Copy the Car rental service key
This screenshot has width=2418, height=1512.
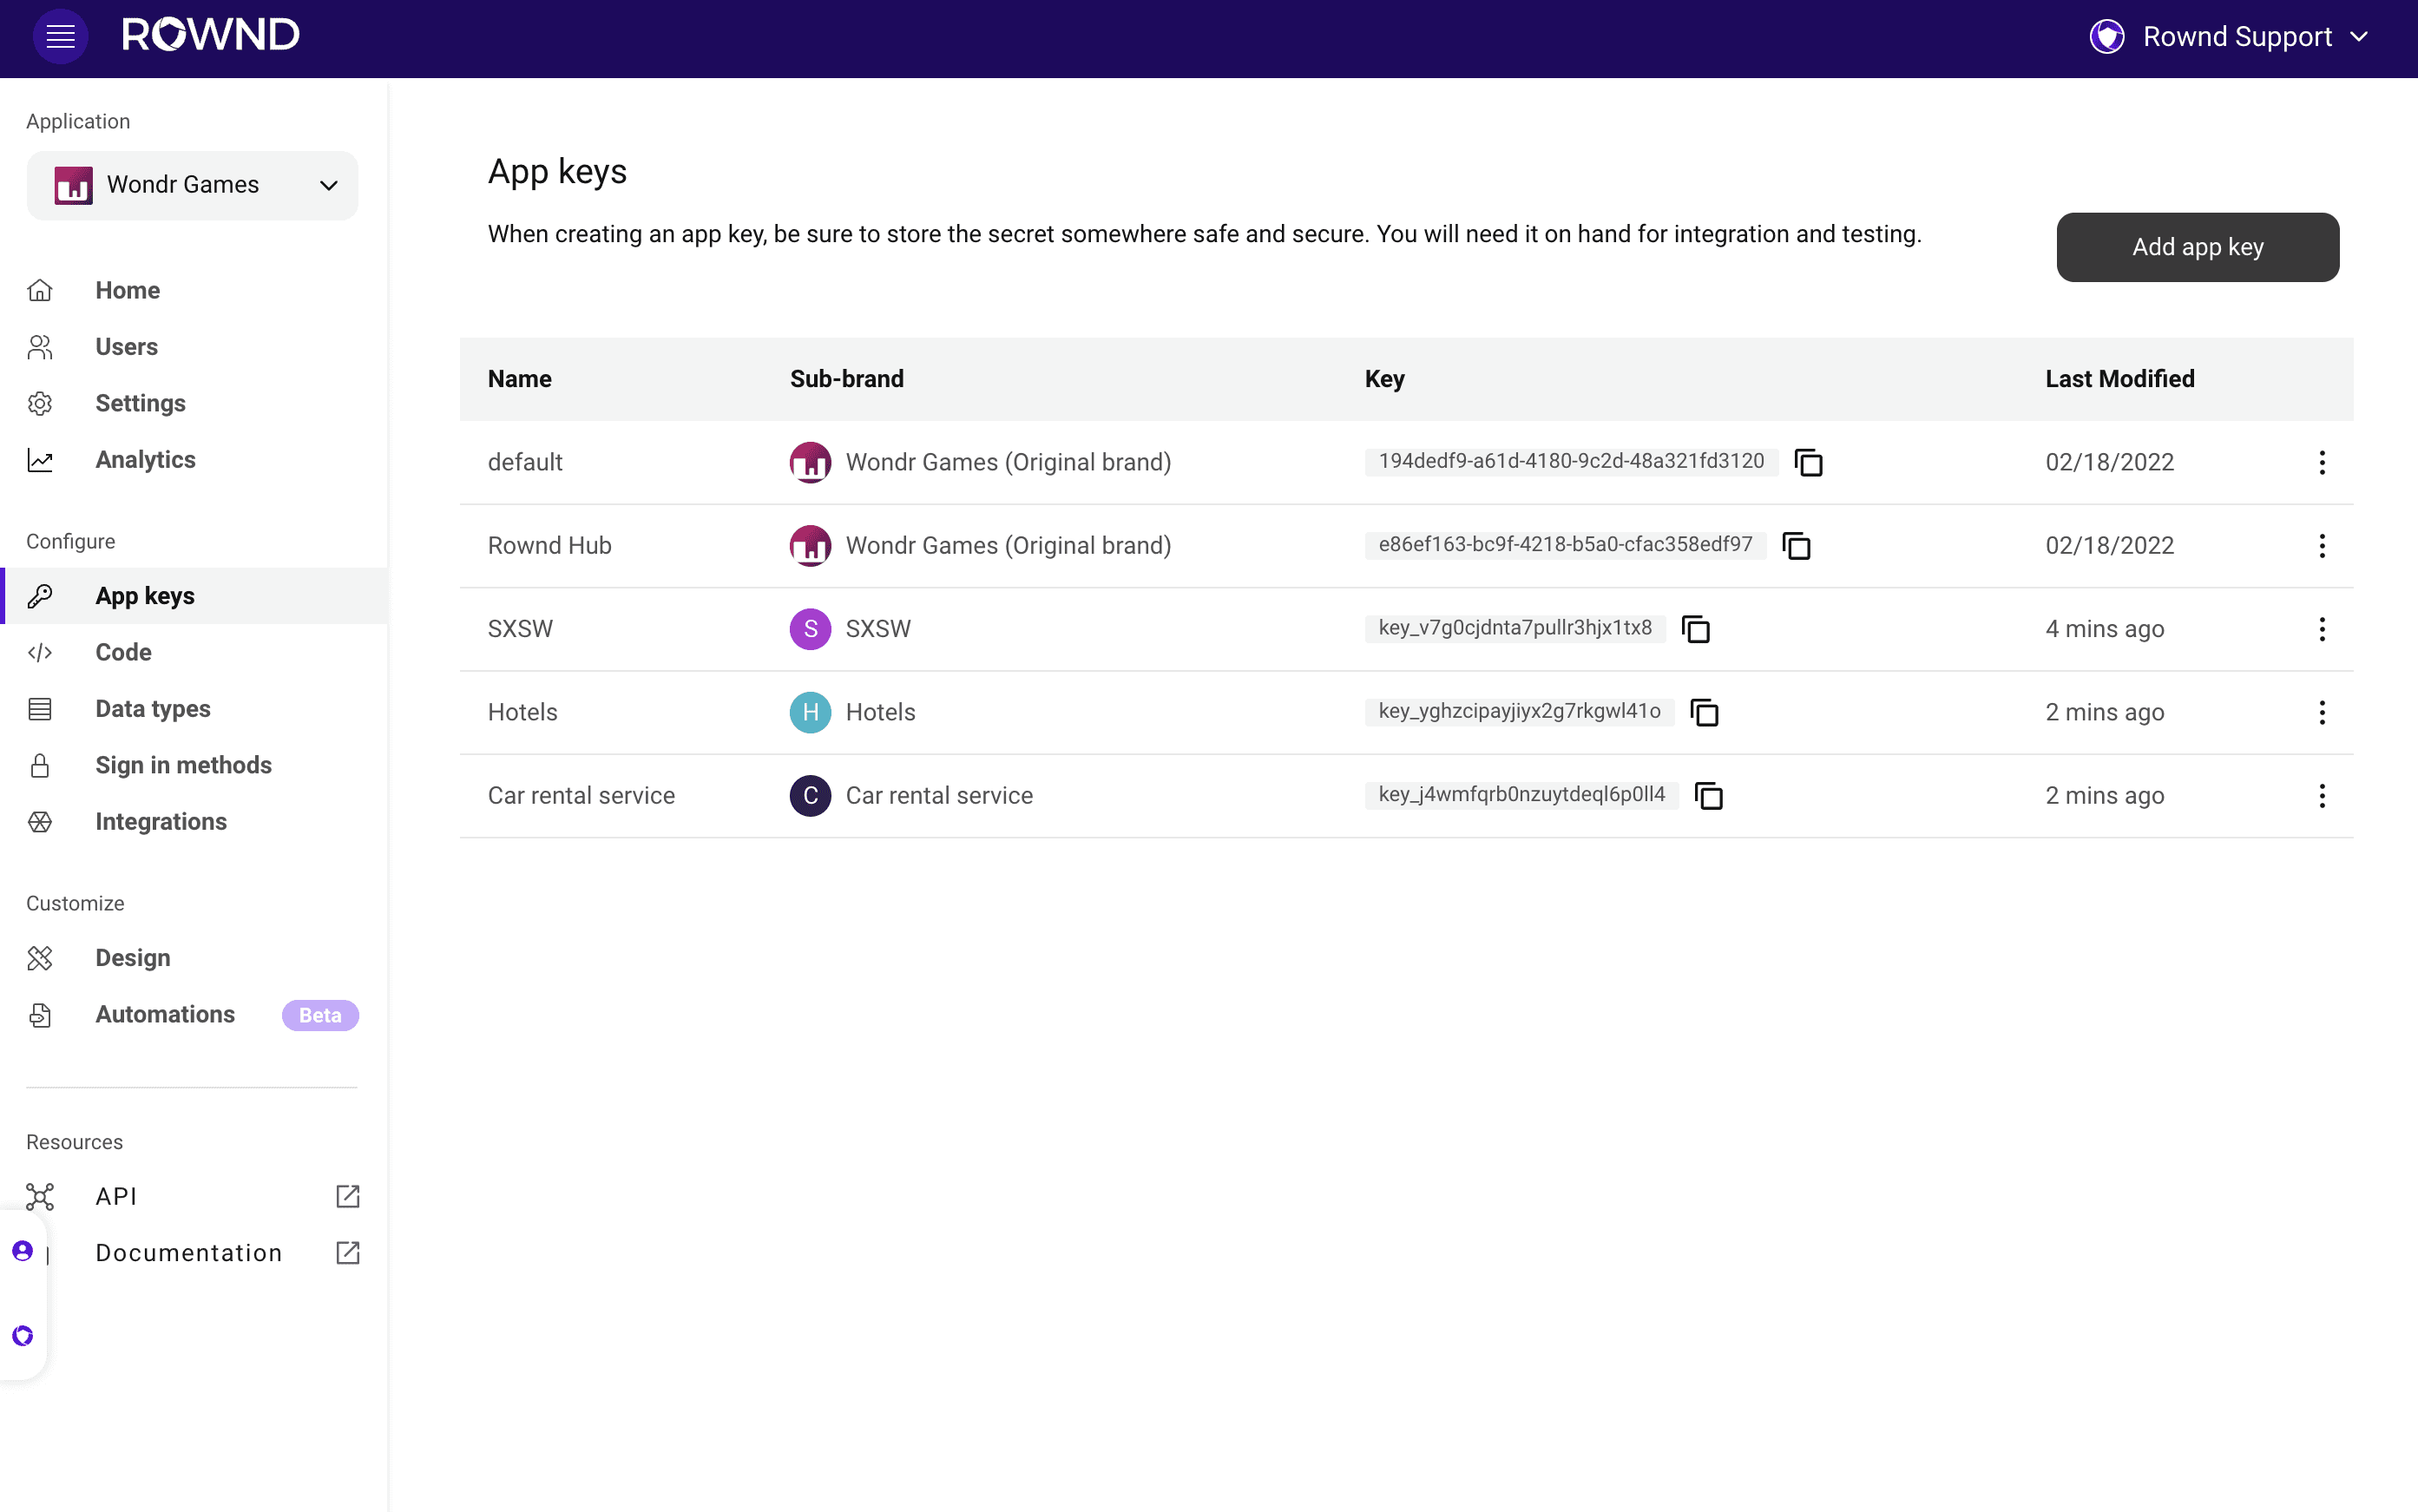tap(1709, 796)
